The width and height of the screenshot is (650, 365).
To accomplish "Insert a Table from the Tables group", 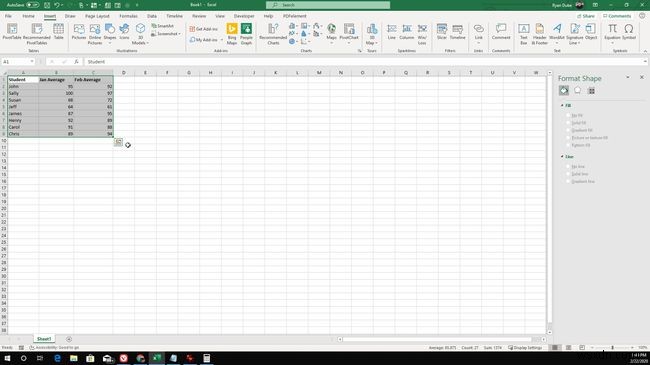I will pos(58,32).
